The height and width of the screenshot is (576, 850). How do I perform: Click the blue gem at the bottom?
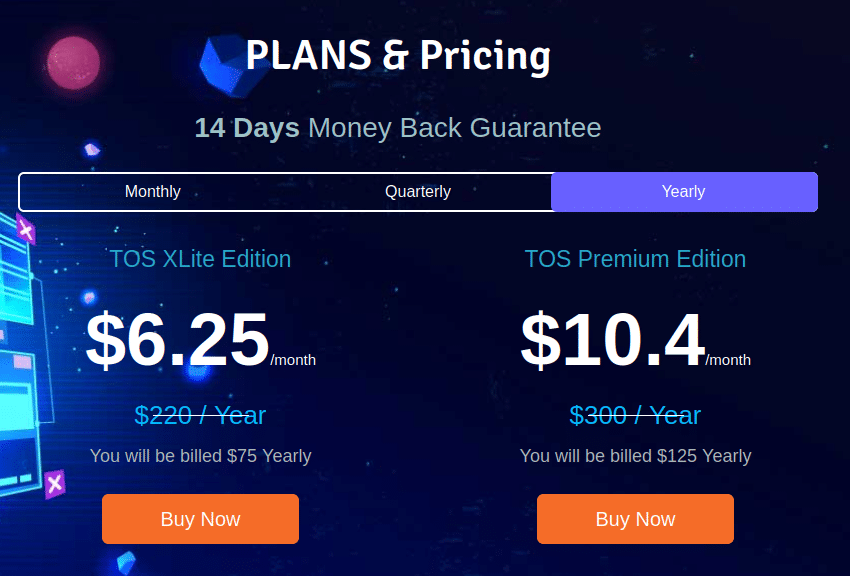126,562
